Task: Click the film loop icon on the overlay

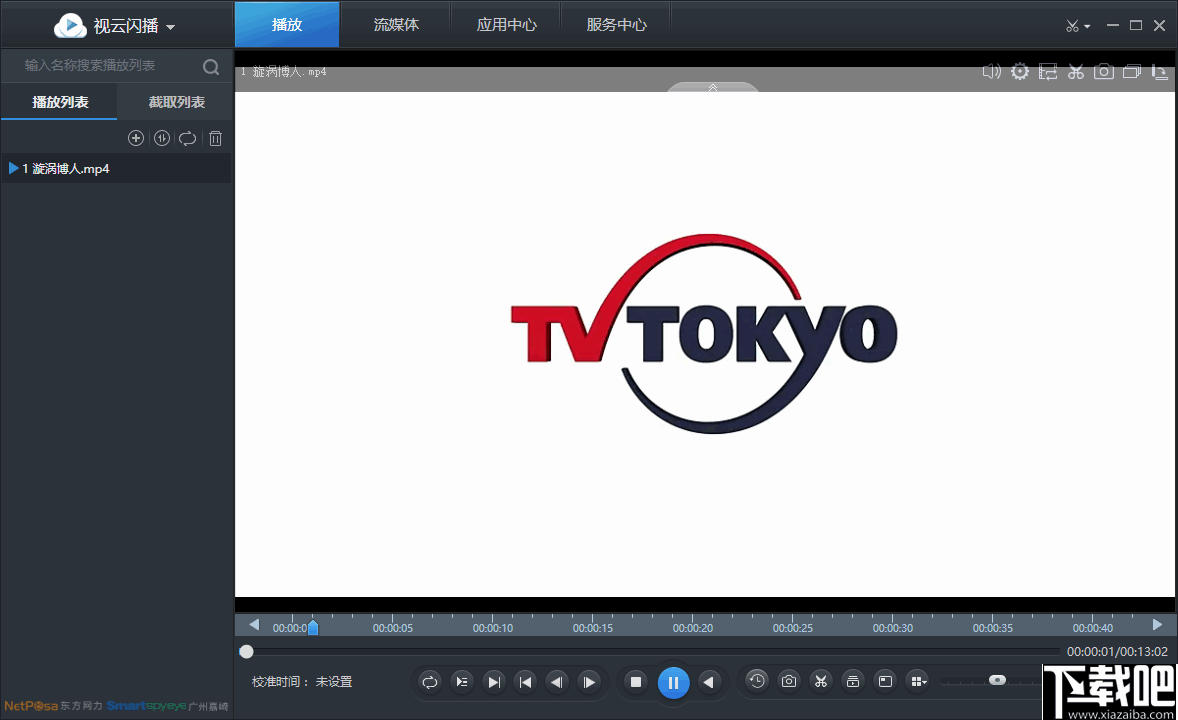Action: click(1048, 71)
